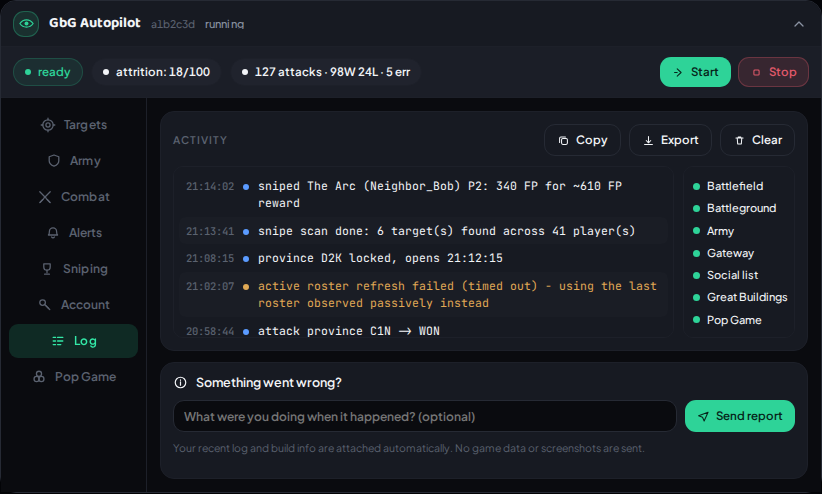
Task: Open the Targets section
Action: (x=73, y=125)
